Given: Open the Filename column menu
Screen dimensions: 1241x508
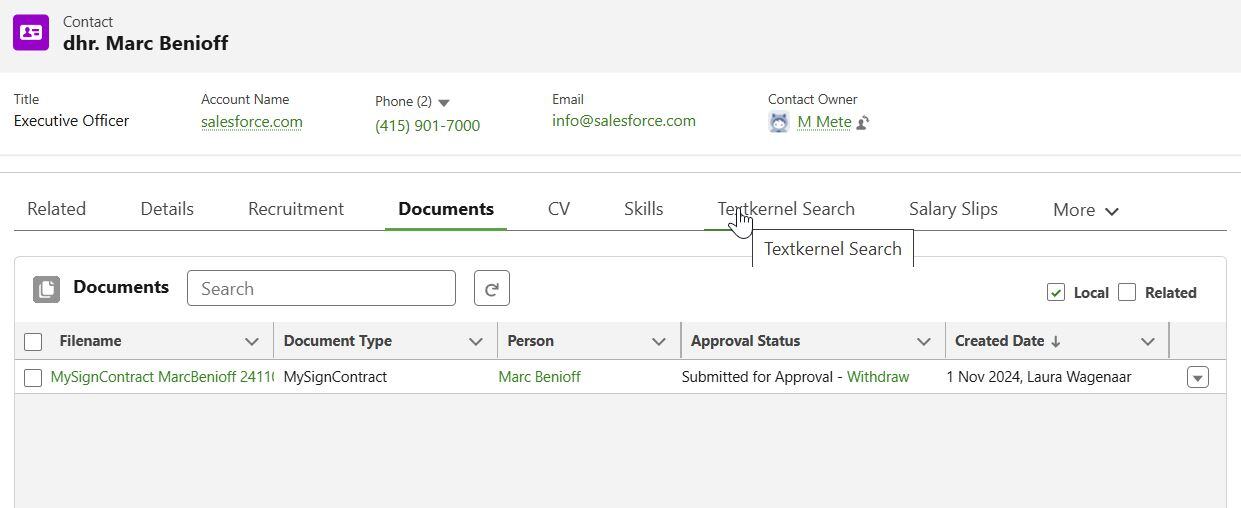Looking at the screenshot, I should pos(252,341).
